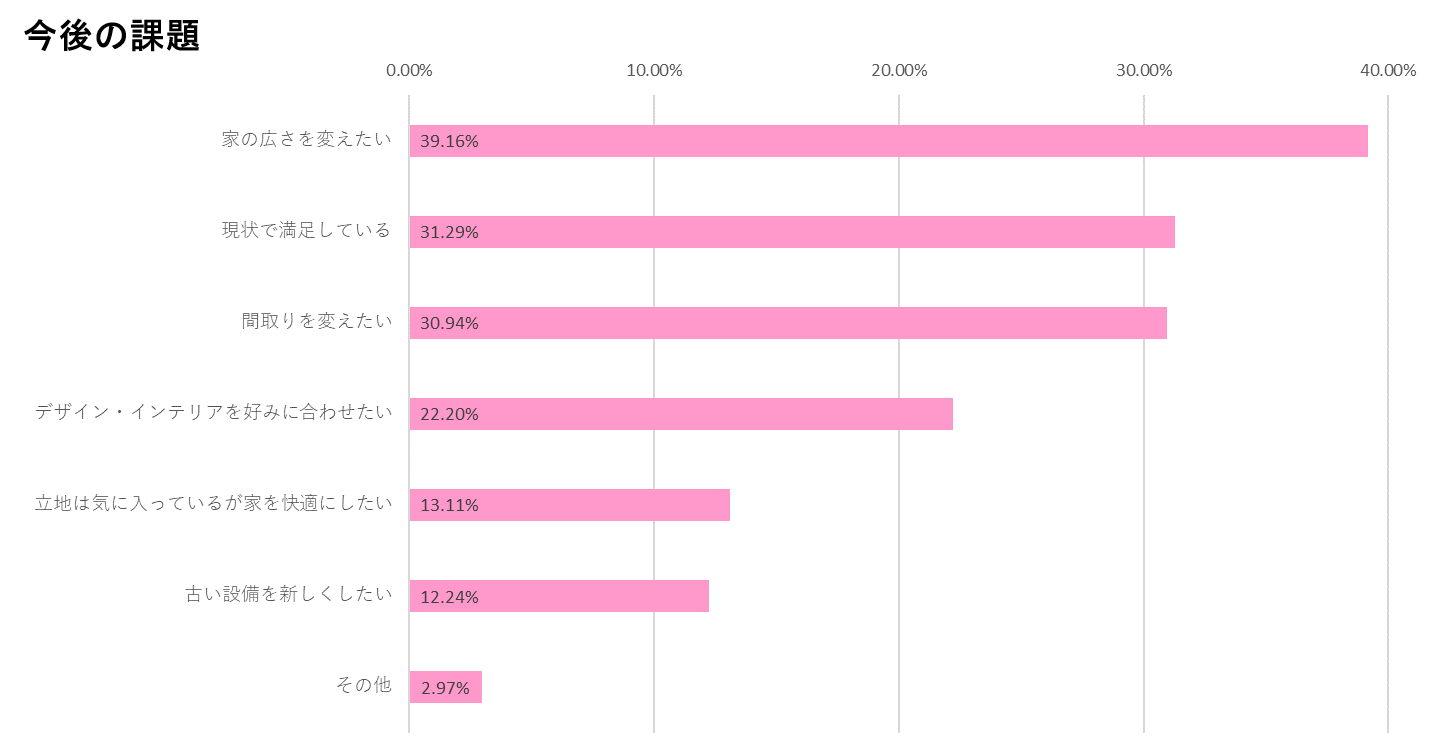Click the 13.11% data label
The height and width of the screenshot is (755, 1439).
point(449,505)
